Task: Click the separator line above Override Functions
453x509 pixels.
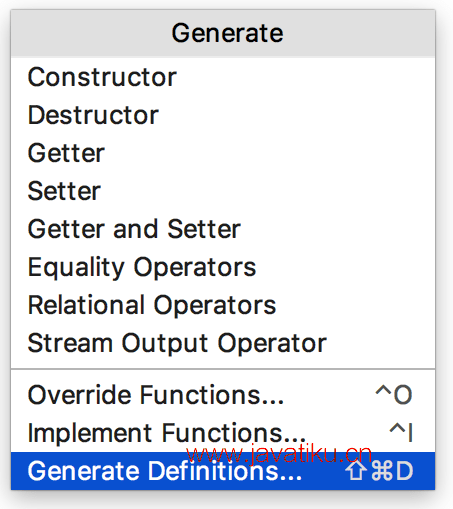Action: 223,369
